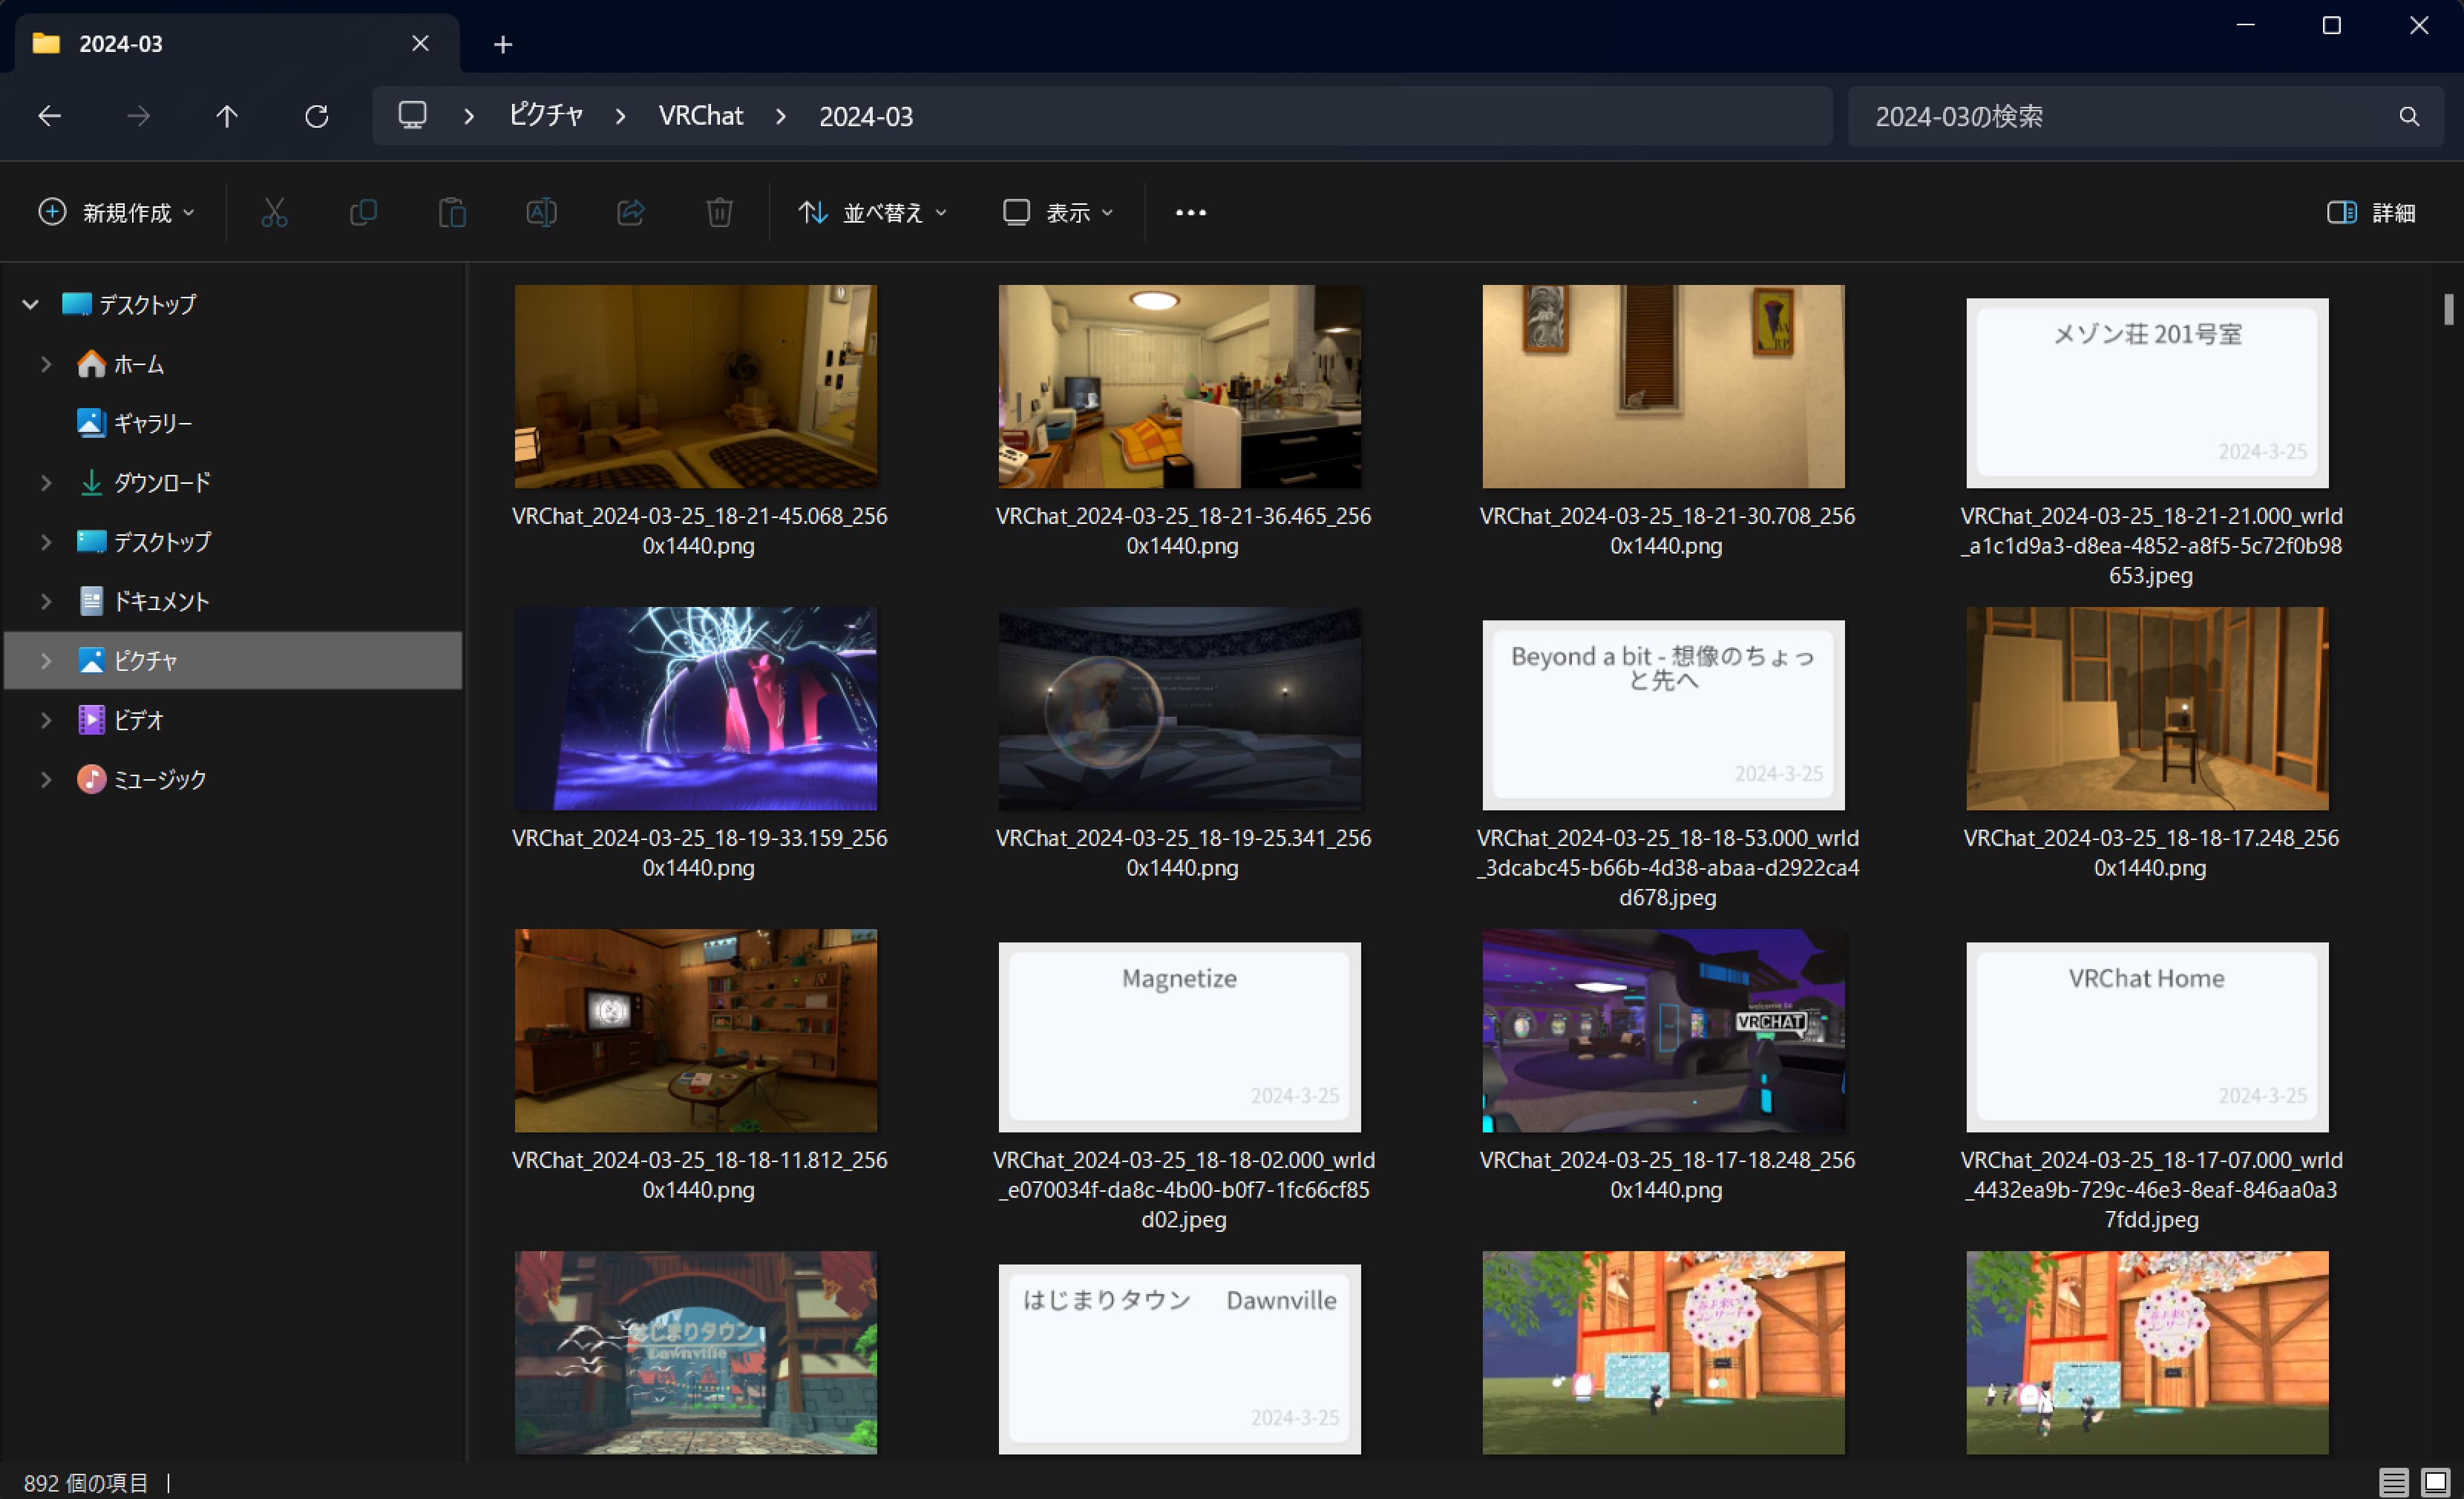Click the Copy icon in toolbar

pos(363,213)
